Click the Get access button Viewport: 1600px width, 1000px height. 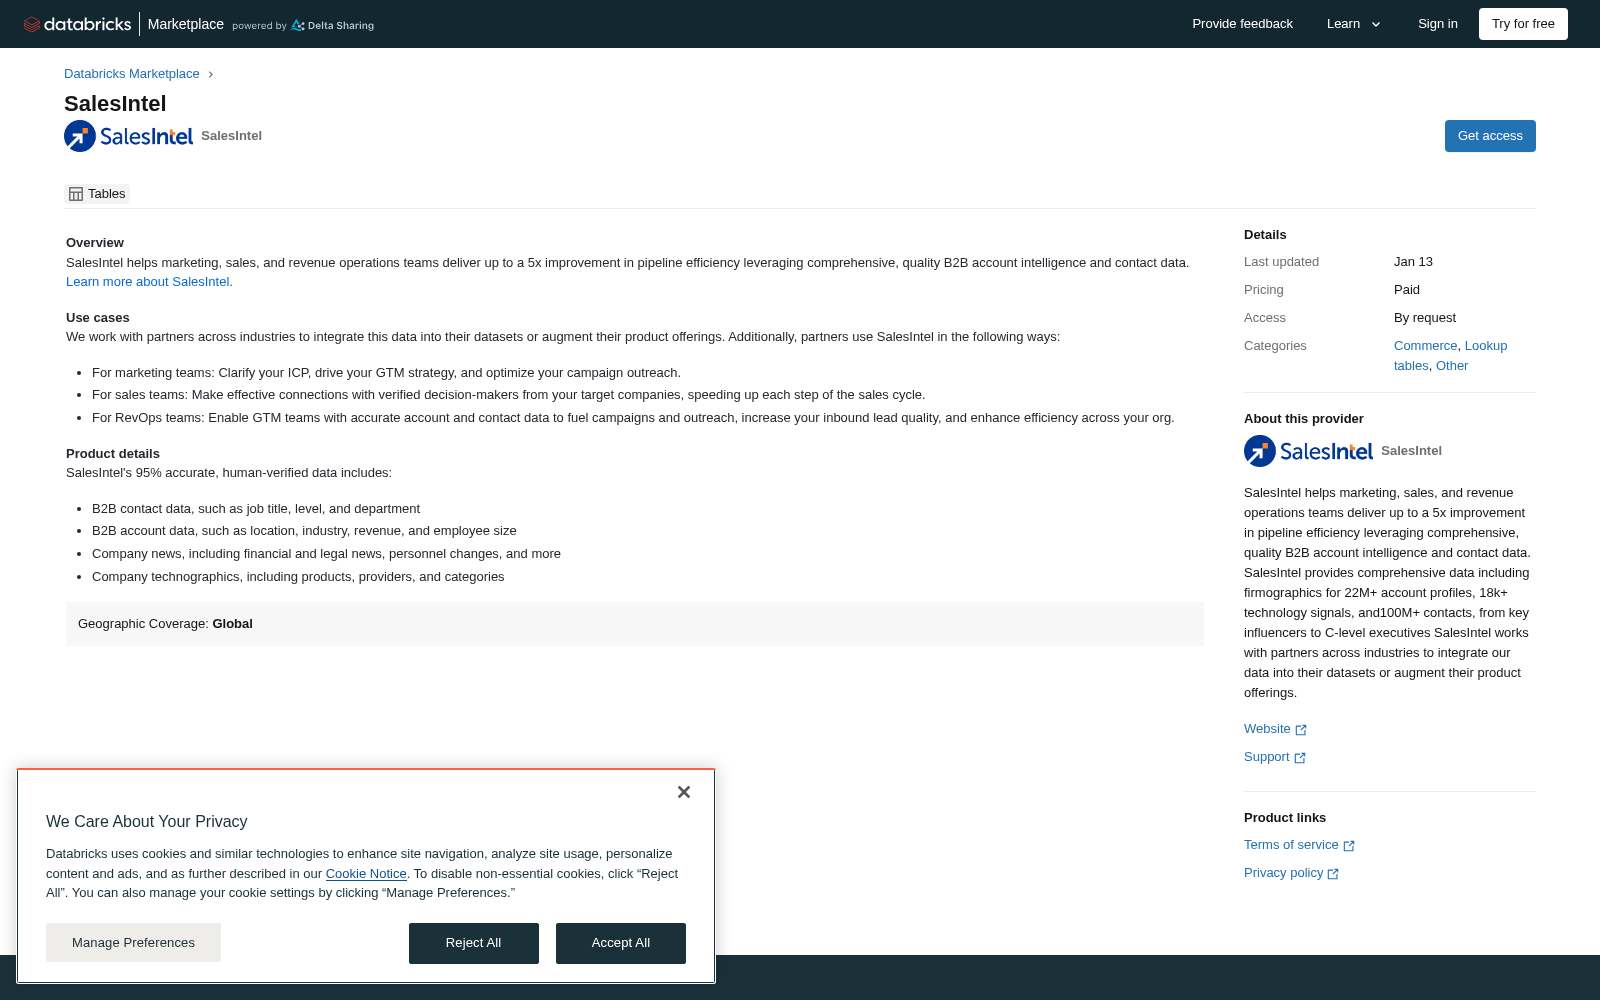click(x=1490, y=136)
